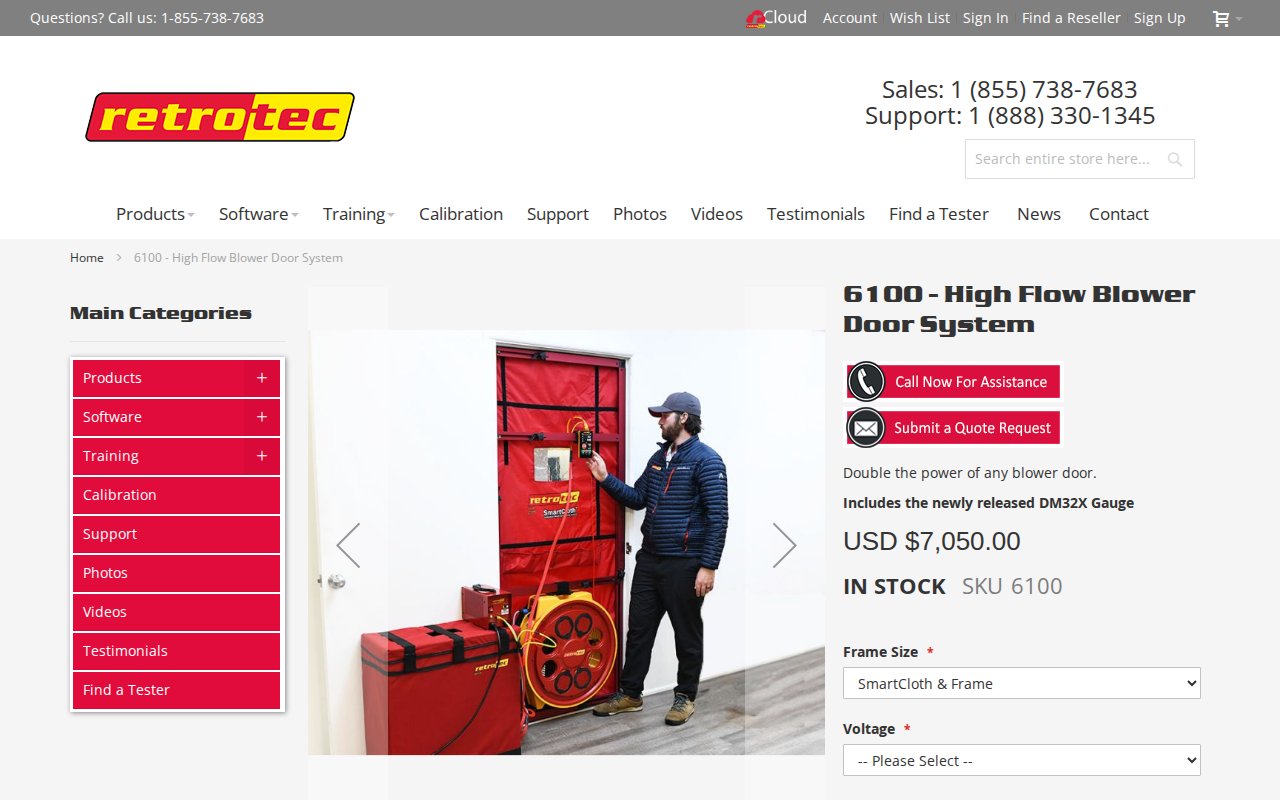Open the Voltage dropdown

(x=1022, y=761)
